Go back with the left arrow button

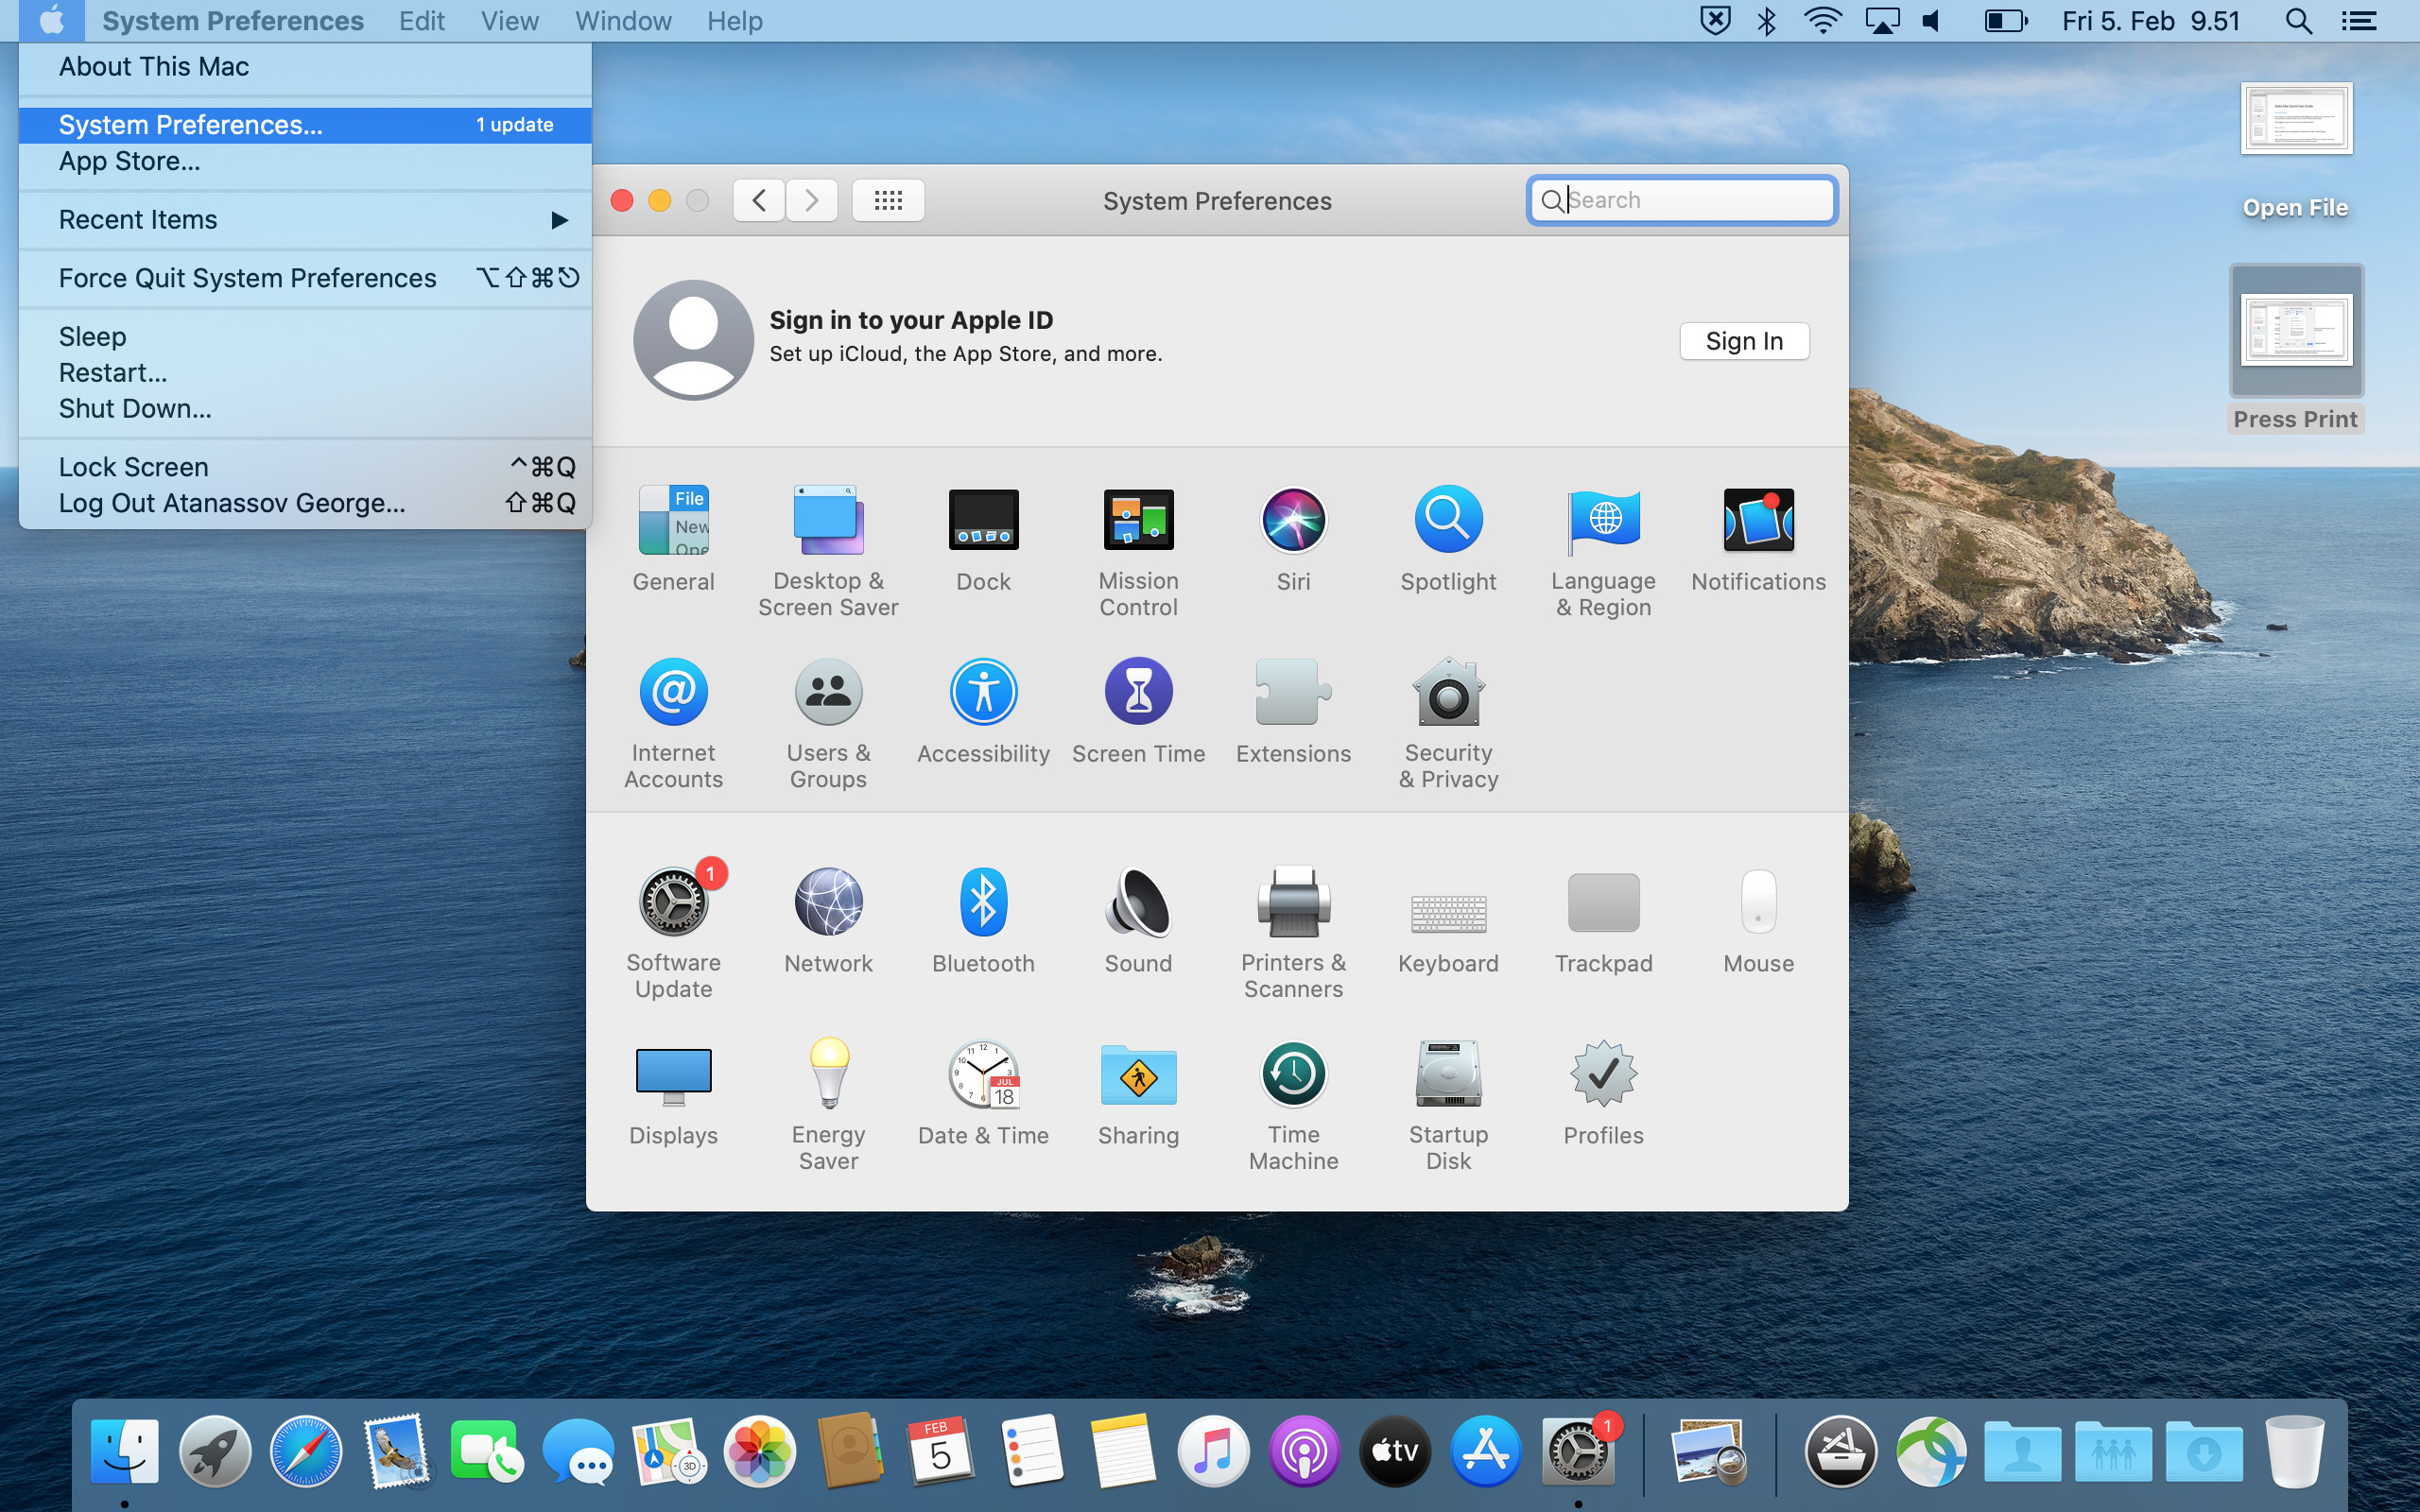[x=759, y=200]
